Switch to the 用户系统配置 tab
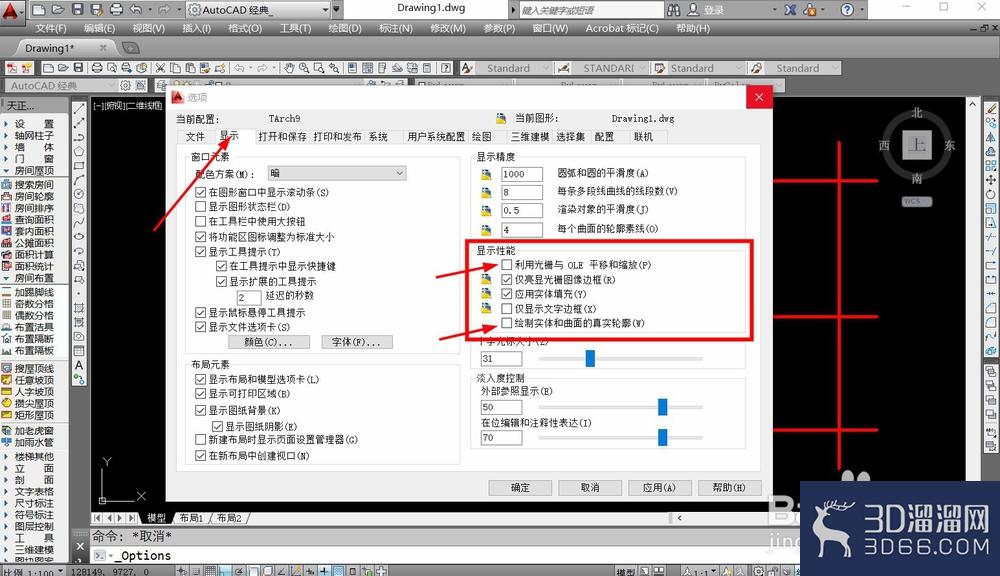1000x576 pixels. point(436,137)
